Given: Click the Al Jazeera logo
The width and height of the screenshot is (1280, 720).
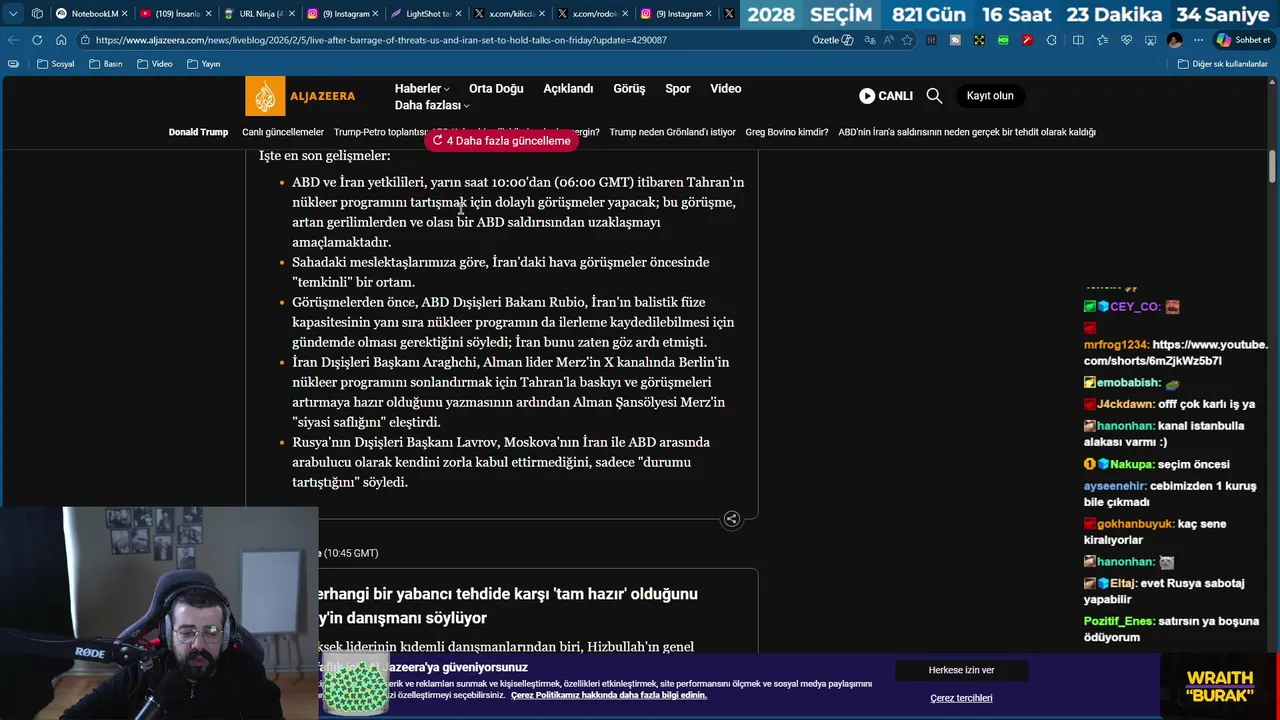Looking at the screenshot, I should [300, 96].
